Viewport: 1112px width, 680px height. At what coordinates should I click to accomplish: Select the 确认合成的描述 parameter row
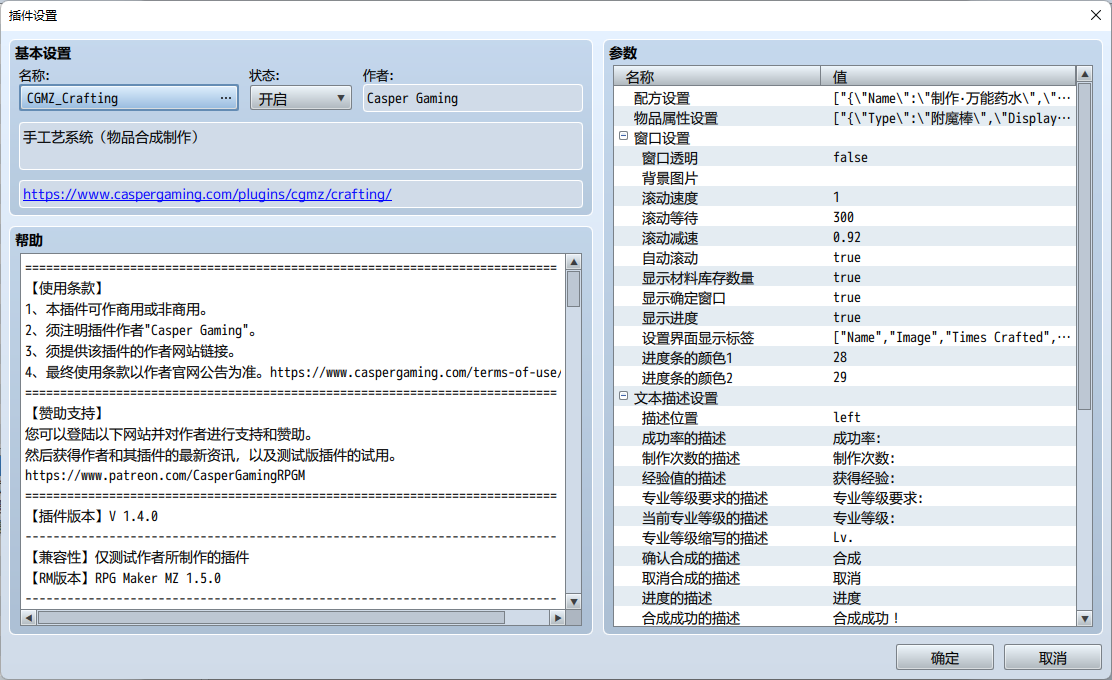(x=845, y=558)
